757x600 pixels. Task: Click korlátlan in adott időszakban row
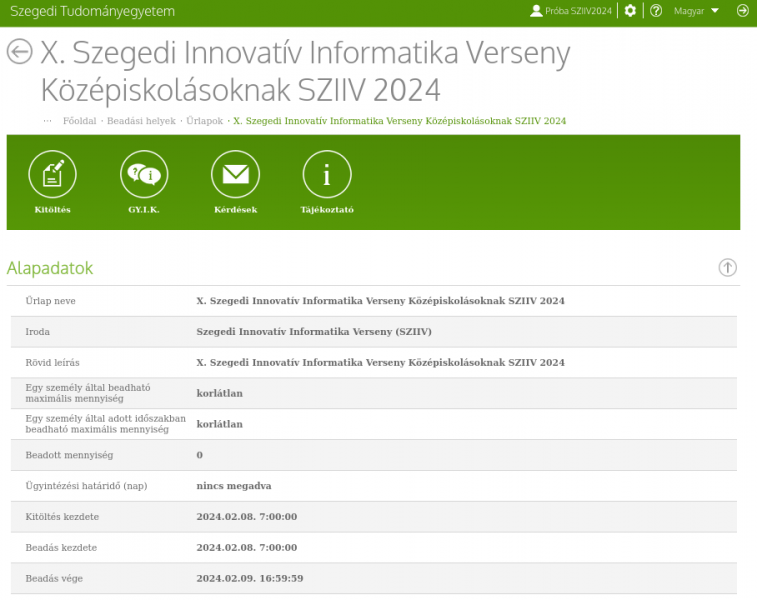point(220,424)
